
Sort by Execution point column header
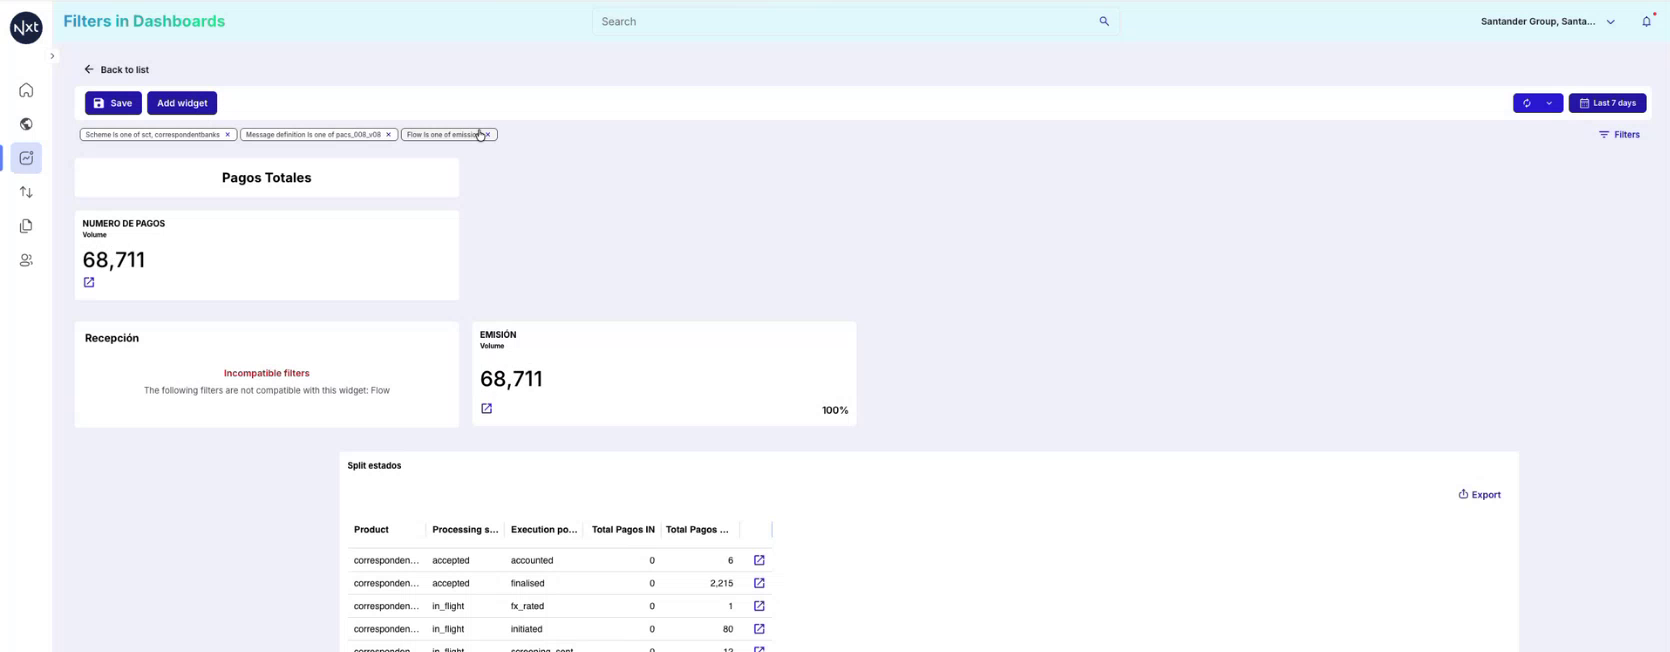pos(544,529)
